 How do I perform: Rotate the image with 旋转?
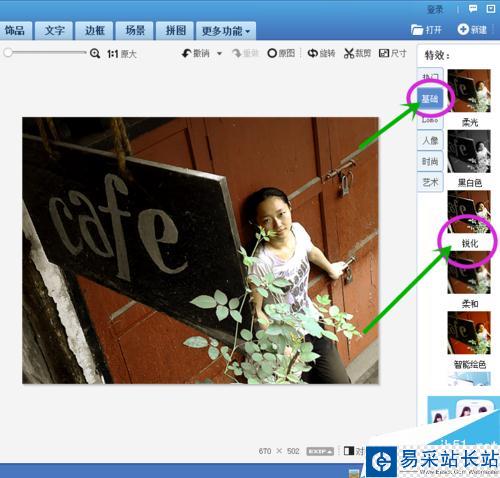tap(321, 53)
